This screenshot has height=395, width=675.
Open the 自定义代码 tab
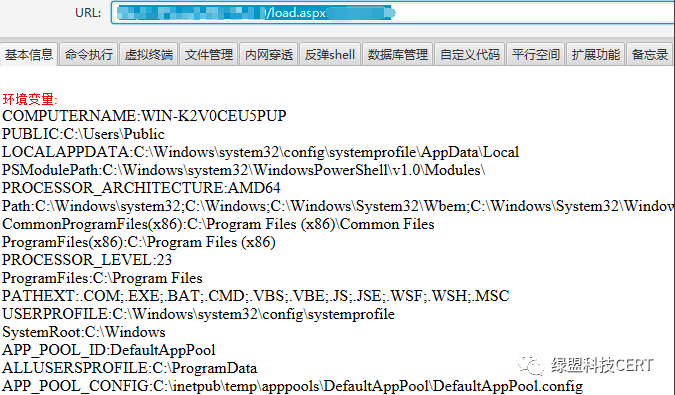tap(470, 55)
